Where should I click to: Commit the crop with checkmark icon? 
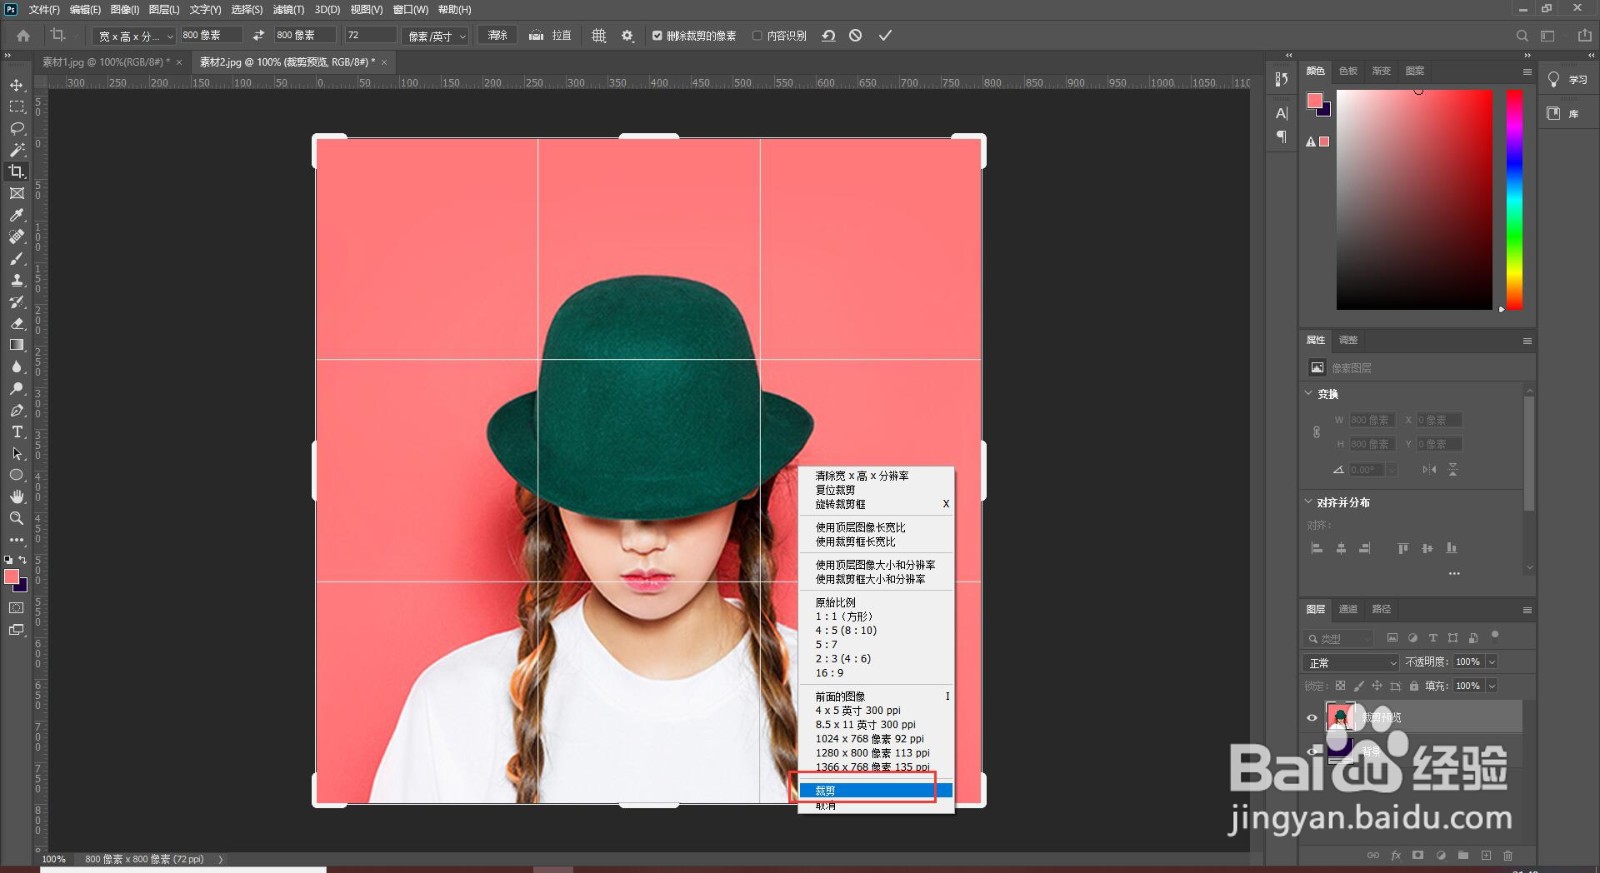(x=885, y=35)
